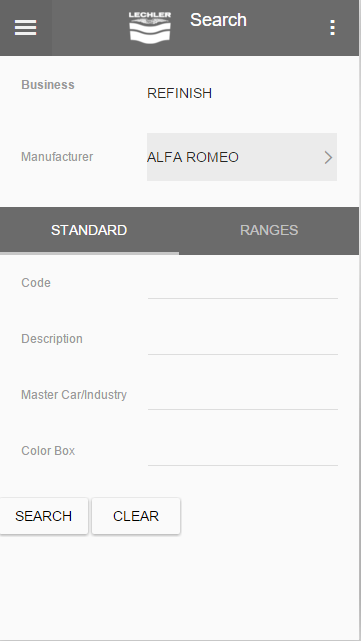Image resolution: width=361 pixels, height=641 pixels.
Task: Open the ALFA ROMEO manufacturer selector
Action: click(242, 157)
